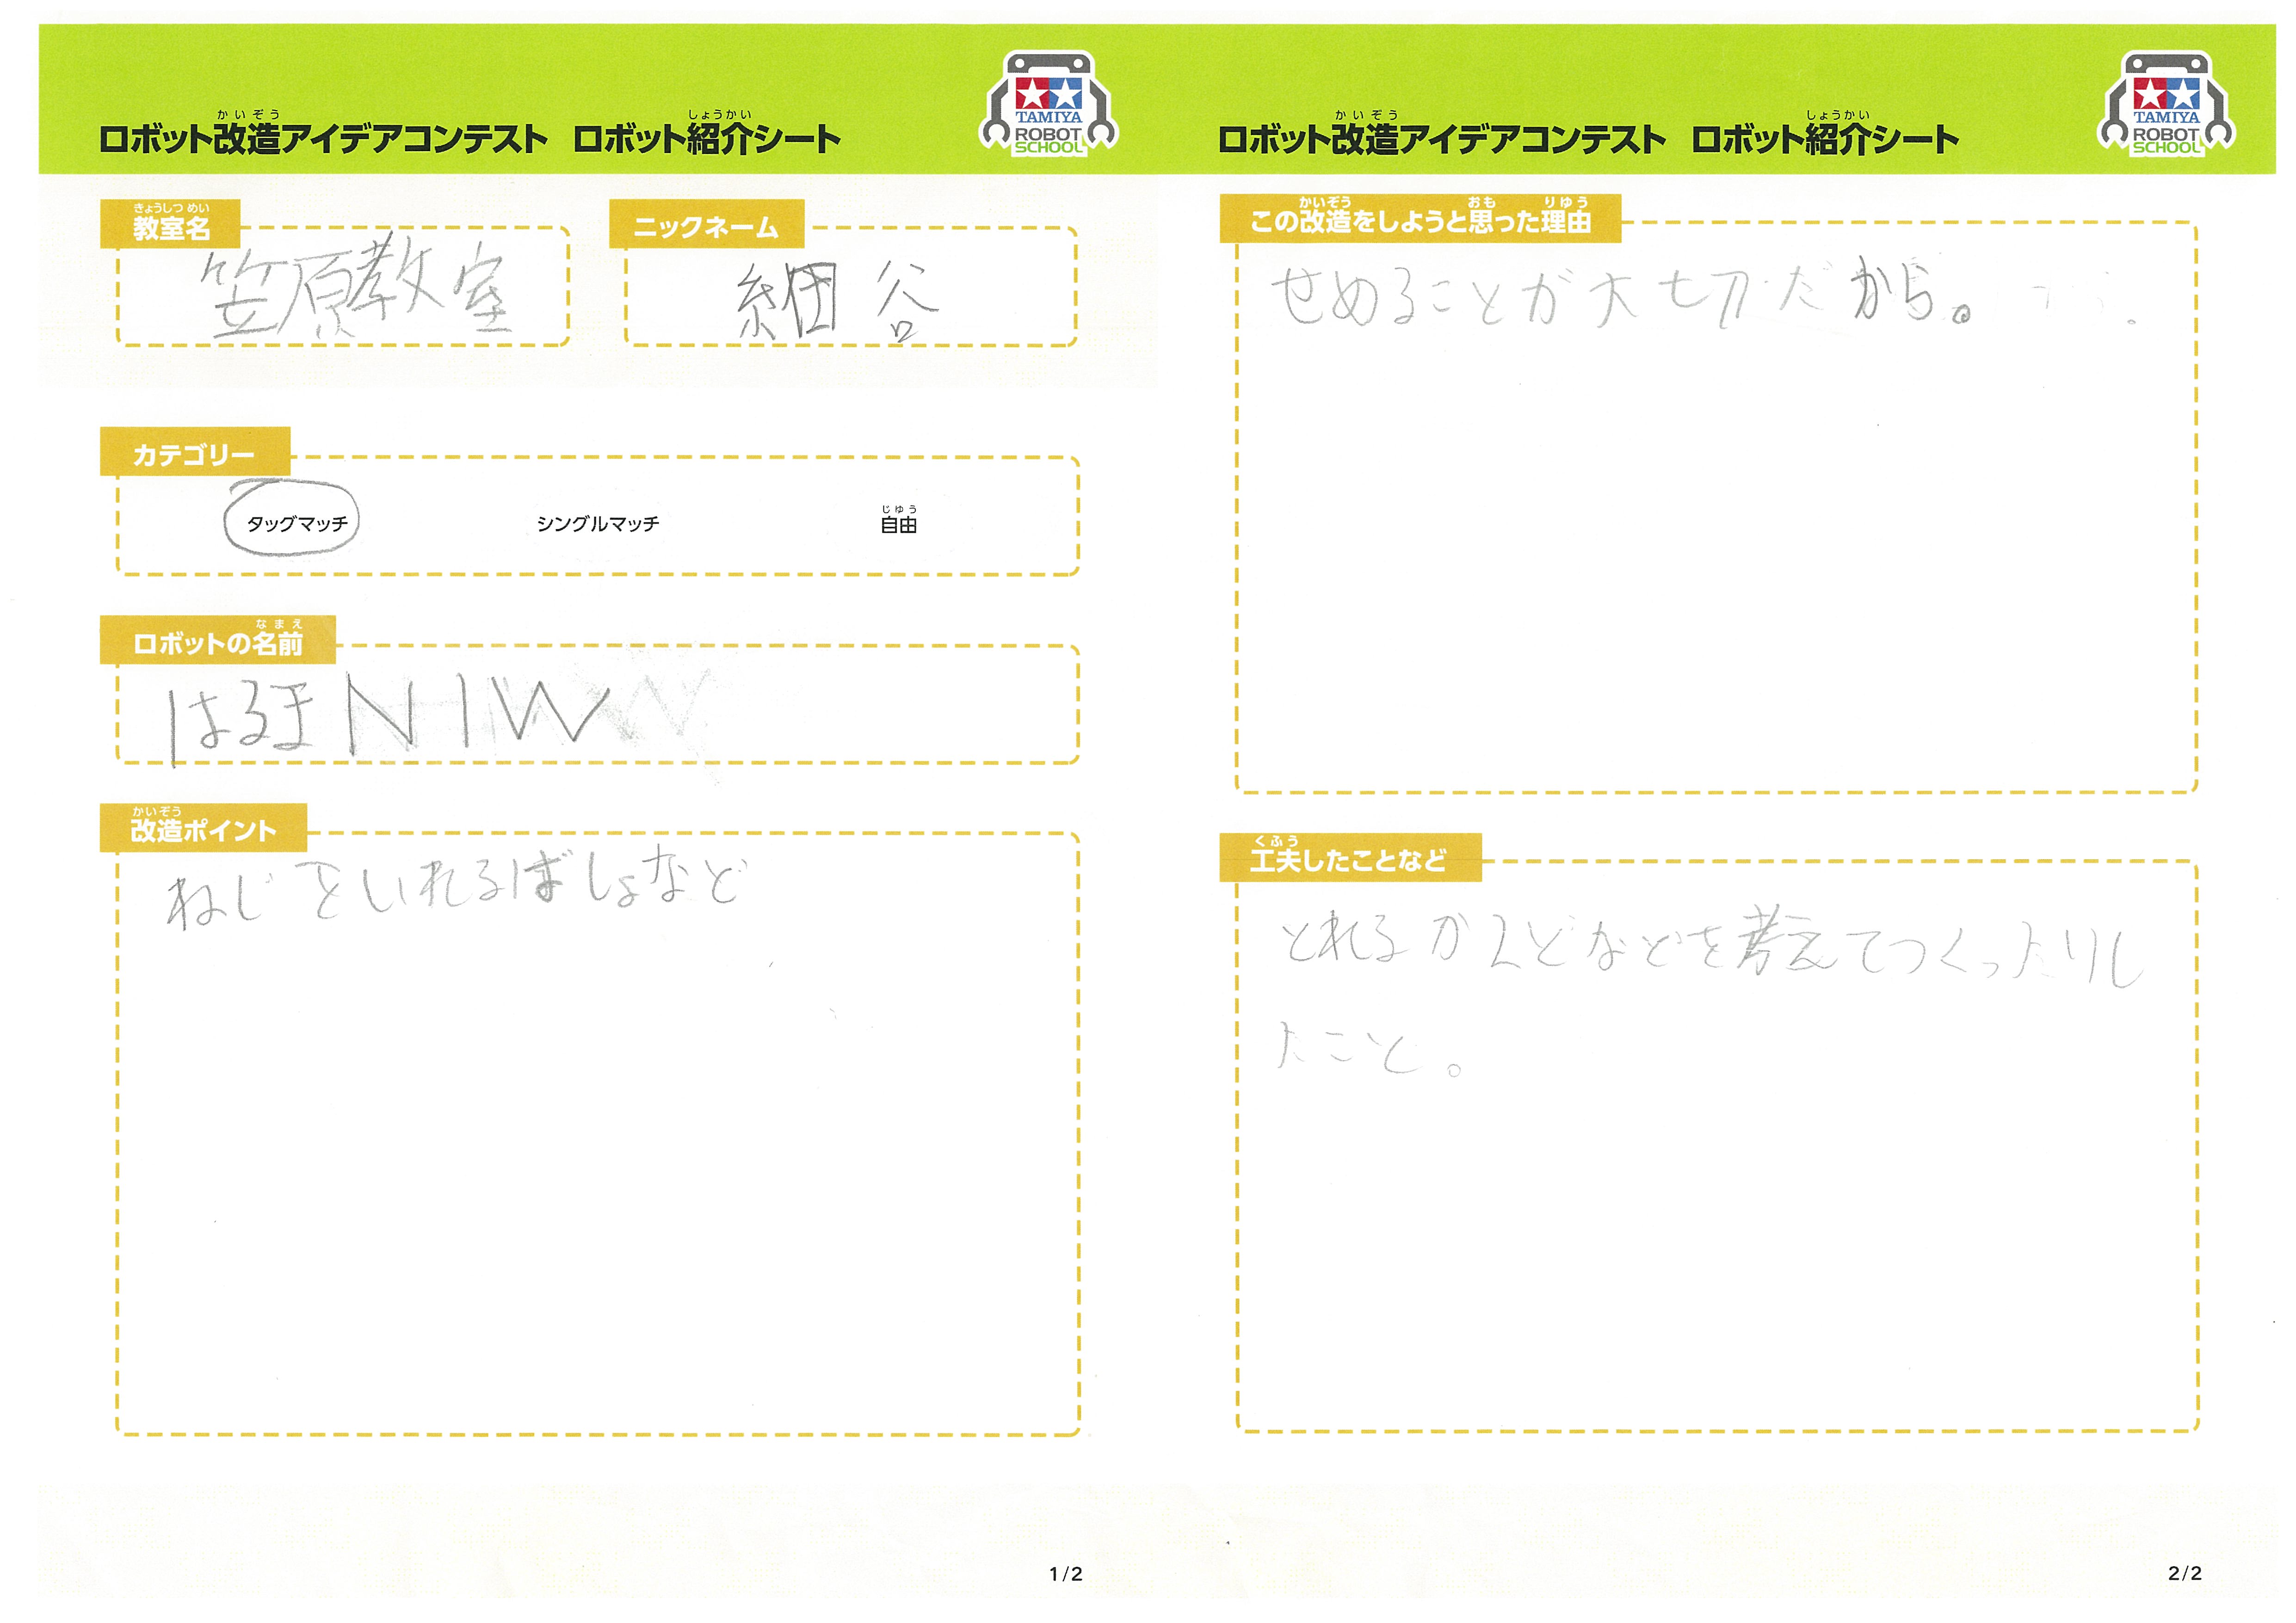Select the シングルマッチ category option
The width and height of the screenshot is (2296, 1623).
tap(598, 523)
